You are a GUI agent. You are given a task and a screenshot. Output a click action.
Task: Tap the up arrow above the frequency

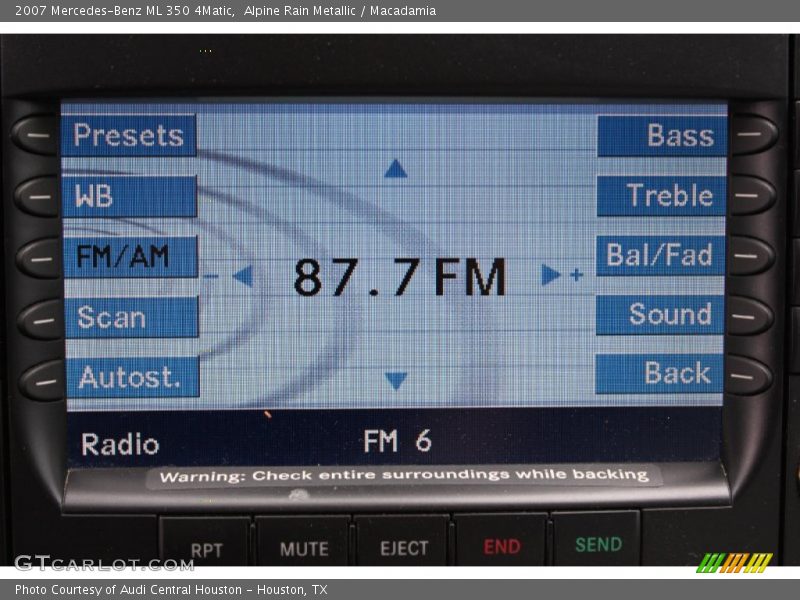click(x=396, y=169)
